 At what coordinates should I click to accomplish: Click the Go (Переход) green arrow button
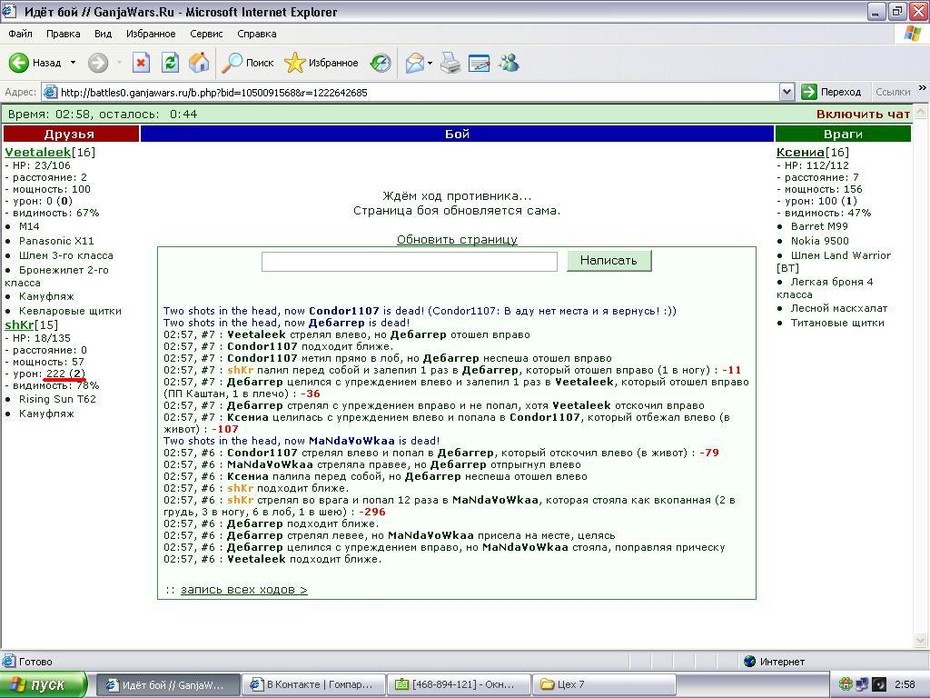pos(831,92)
